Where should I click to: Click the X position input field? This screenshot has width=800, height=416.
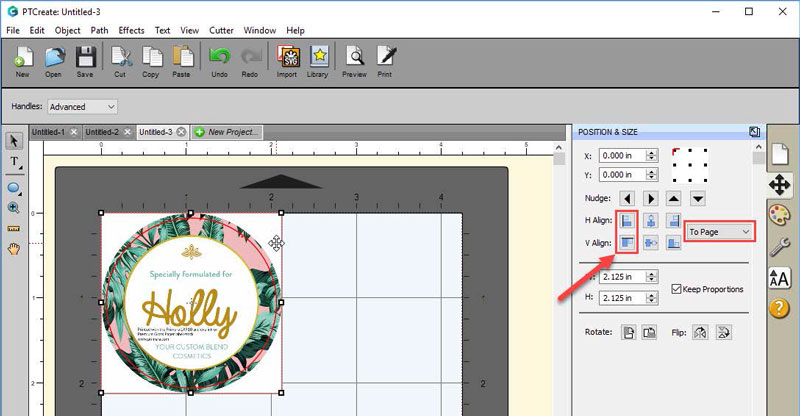(622, 156)
